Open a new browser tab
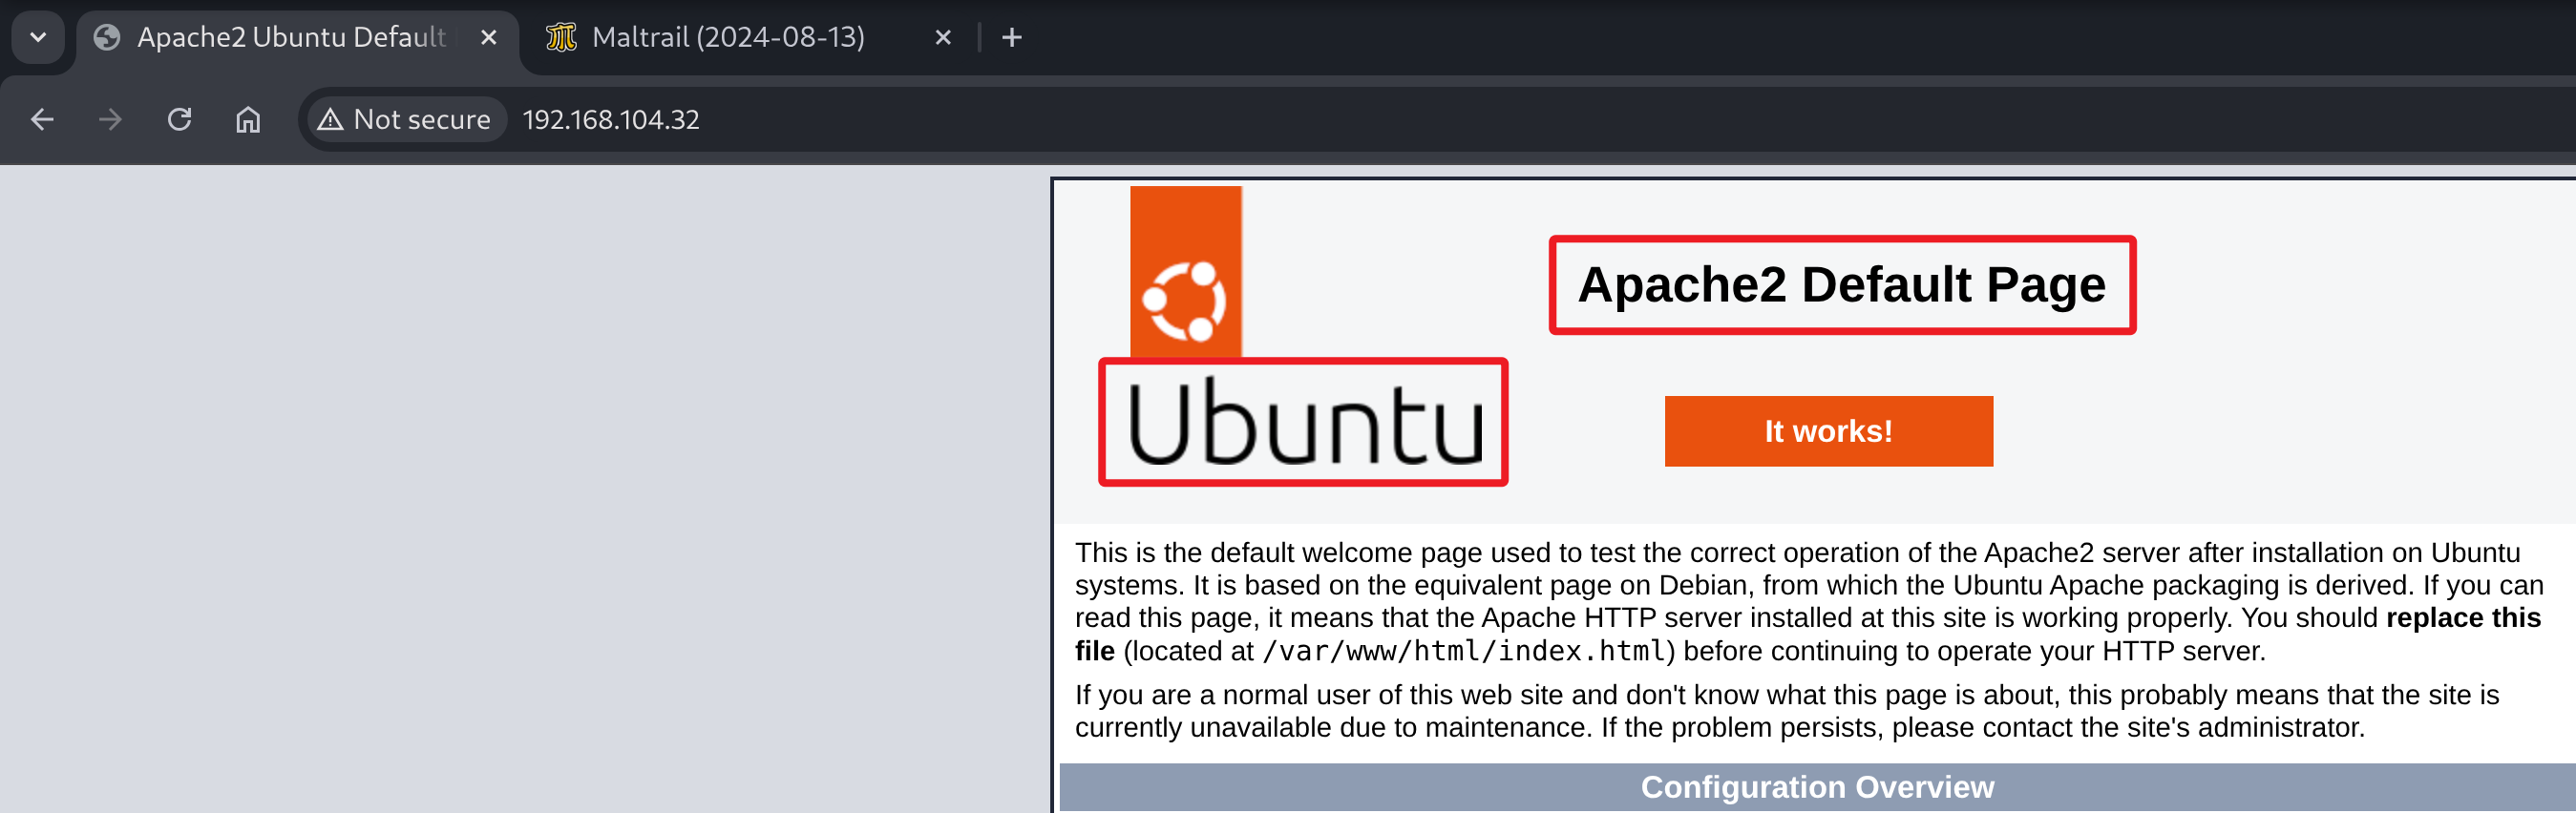 pos(1011,38)
